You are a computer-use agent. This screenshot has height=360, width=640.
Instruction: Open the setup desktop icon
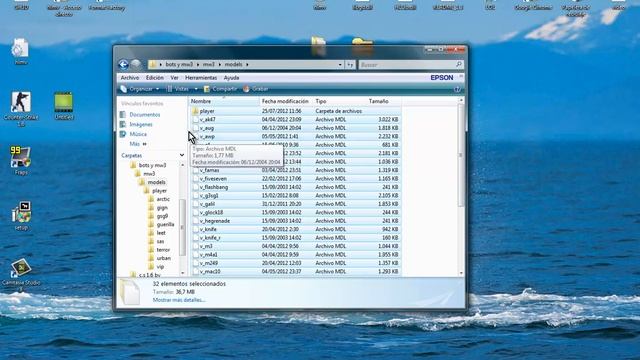21,212
